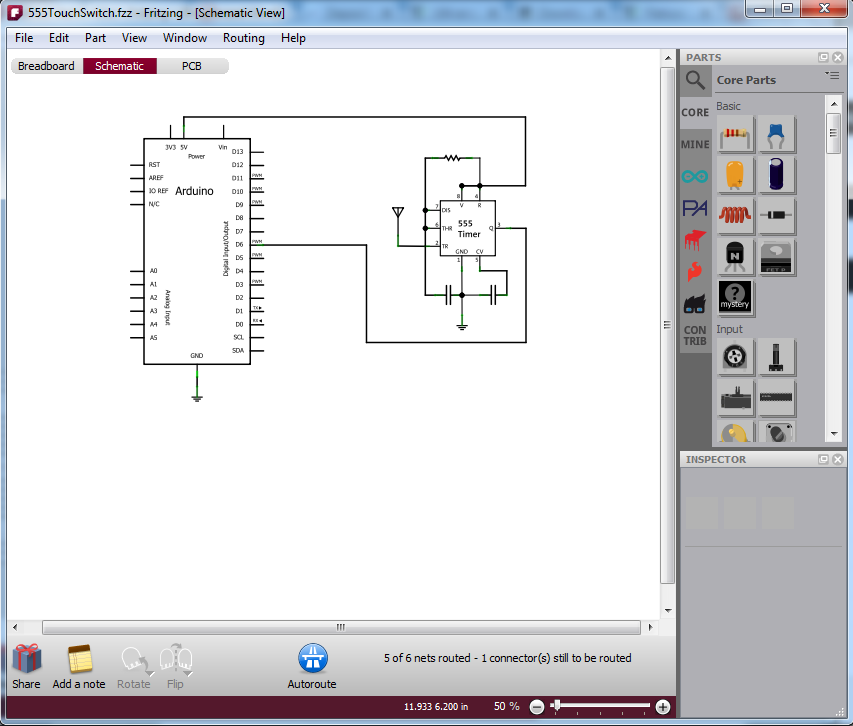Viewport: 853px width, 726px height.
Task: Select the mystery part icon
Action: pos(735,298)
